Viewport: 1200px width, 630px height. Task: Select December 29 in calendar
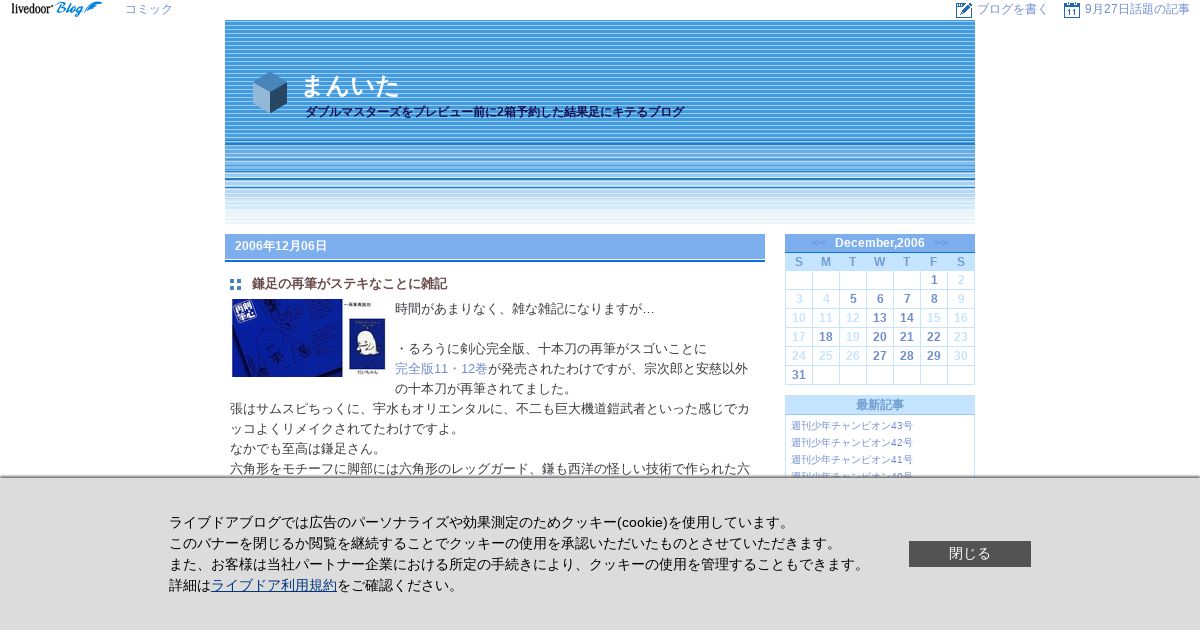934,356
